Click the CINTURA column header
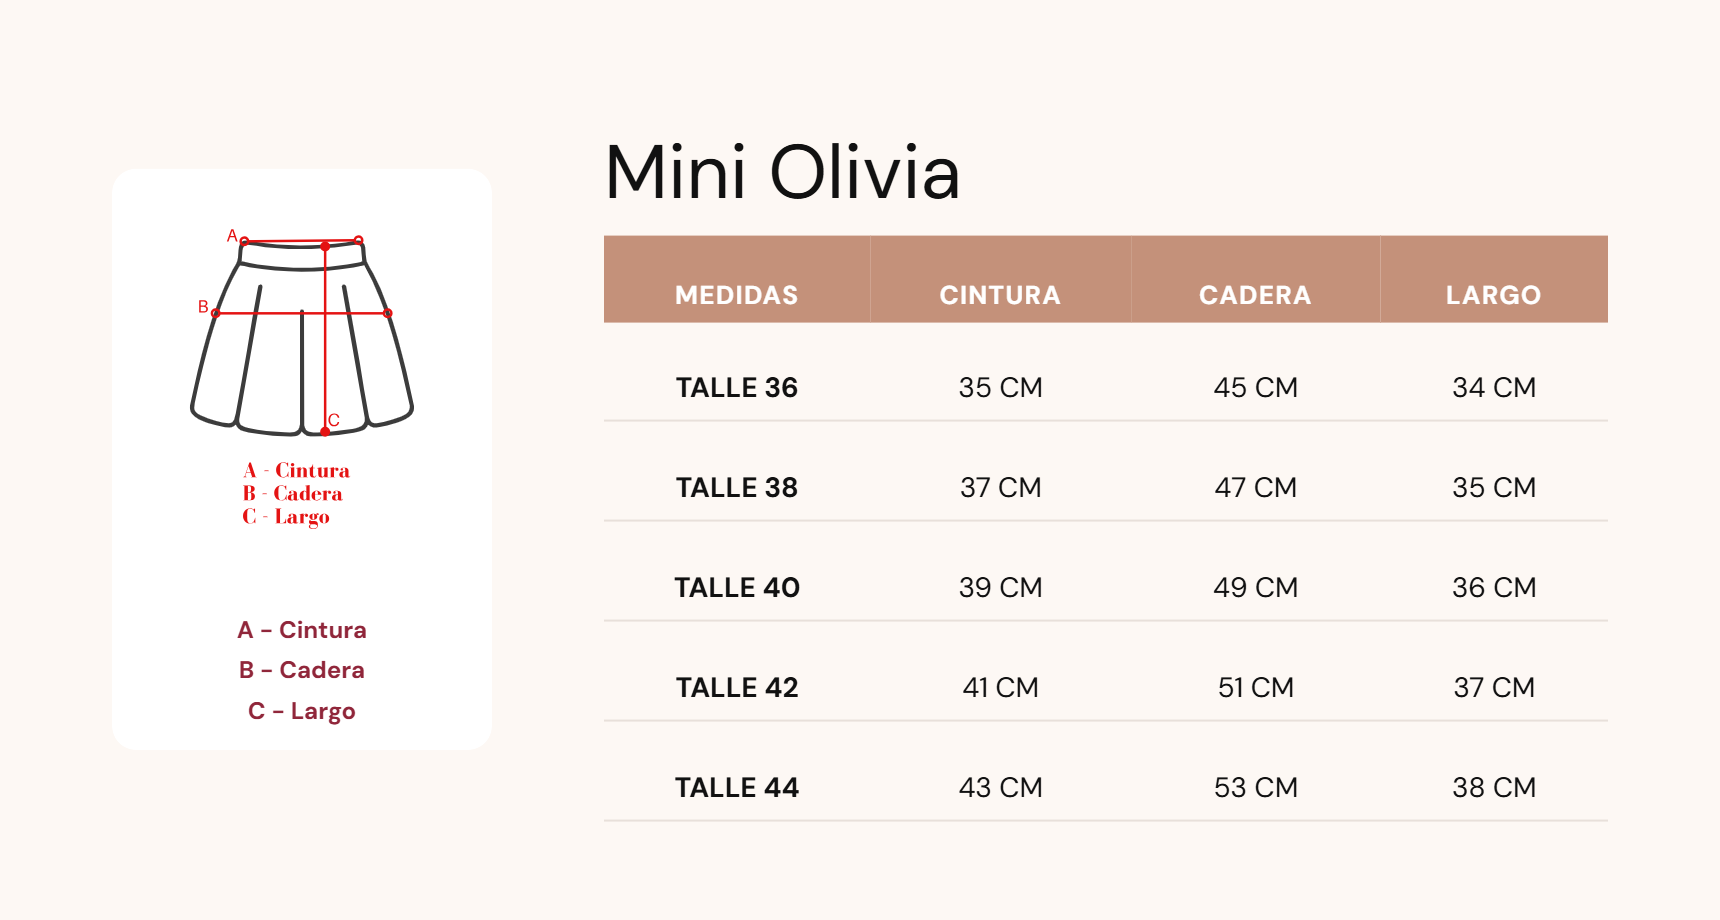Viewport: 1720px width, 920px height. pyautogui.click(x=1000, y=295)
